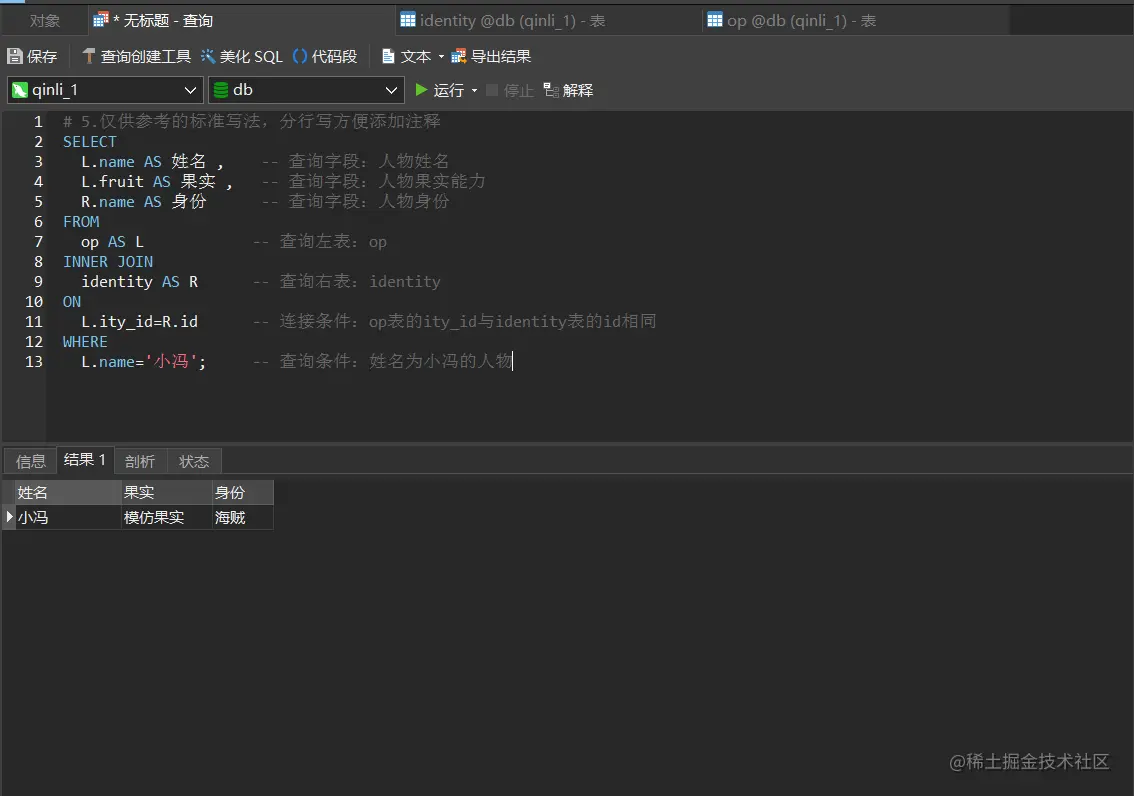Open the identity @db (qinli_1) table tab
The image size is (1134, 796).
click(x=549, y=20)
